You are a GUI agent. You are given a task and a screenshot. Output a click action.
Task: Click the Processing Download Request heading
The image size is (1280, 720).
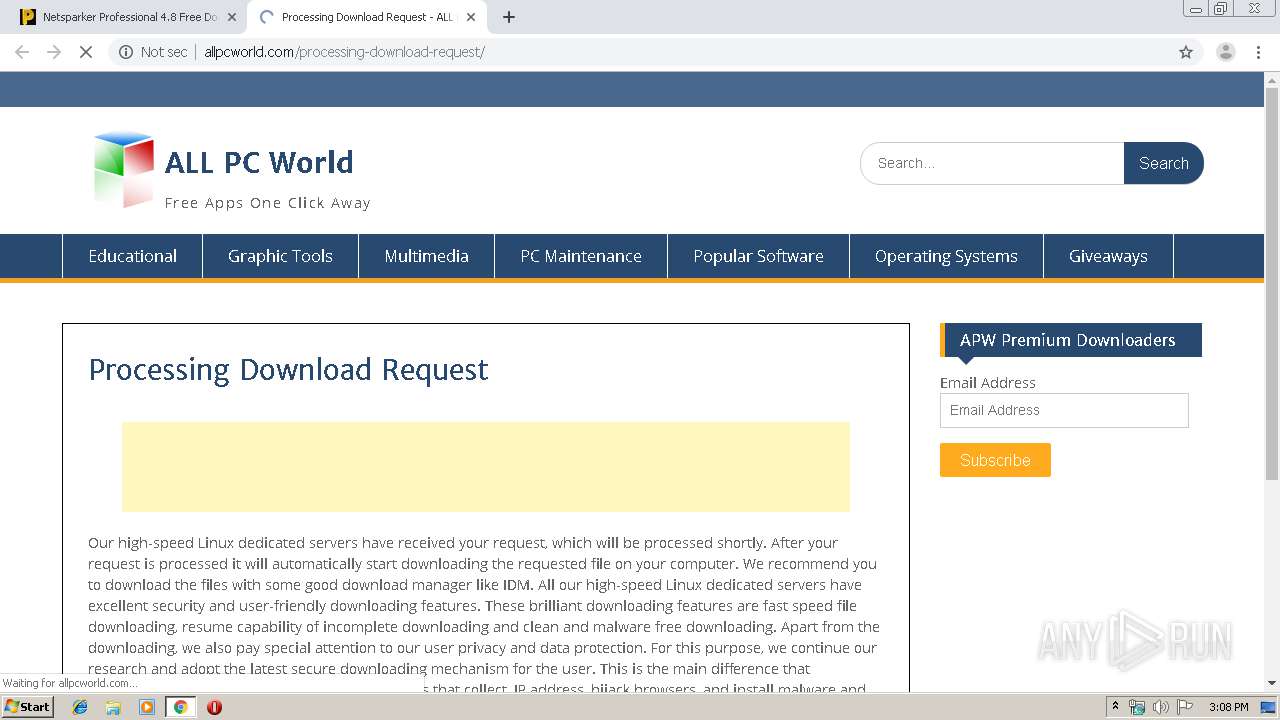tap(288, 370)
